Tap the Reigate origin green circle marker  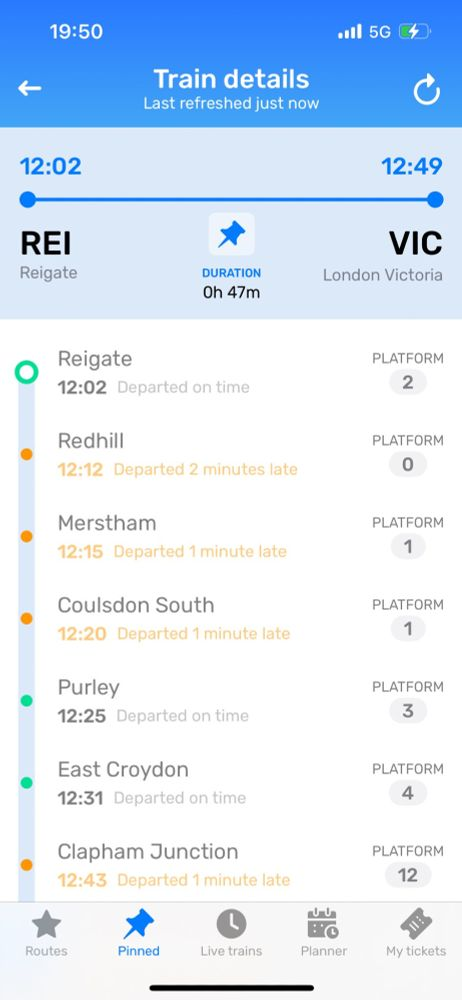pos(26,372)
